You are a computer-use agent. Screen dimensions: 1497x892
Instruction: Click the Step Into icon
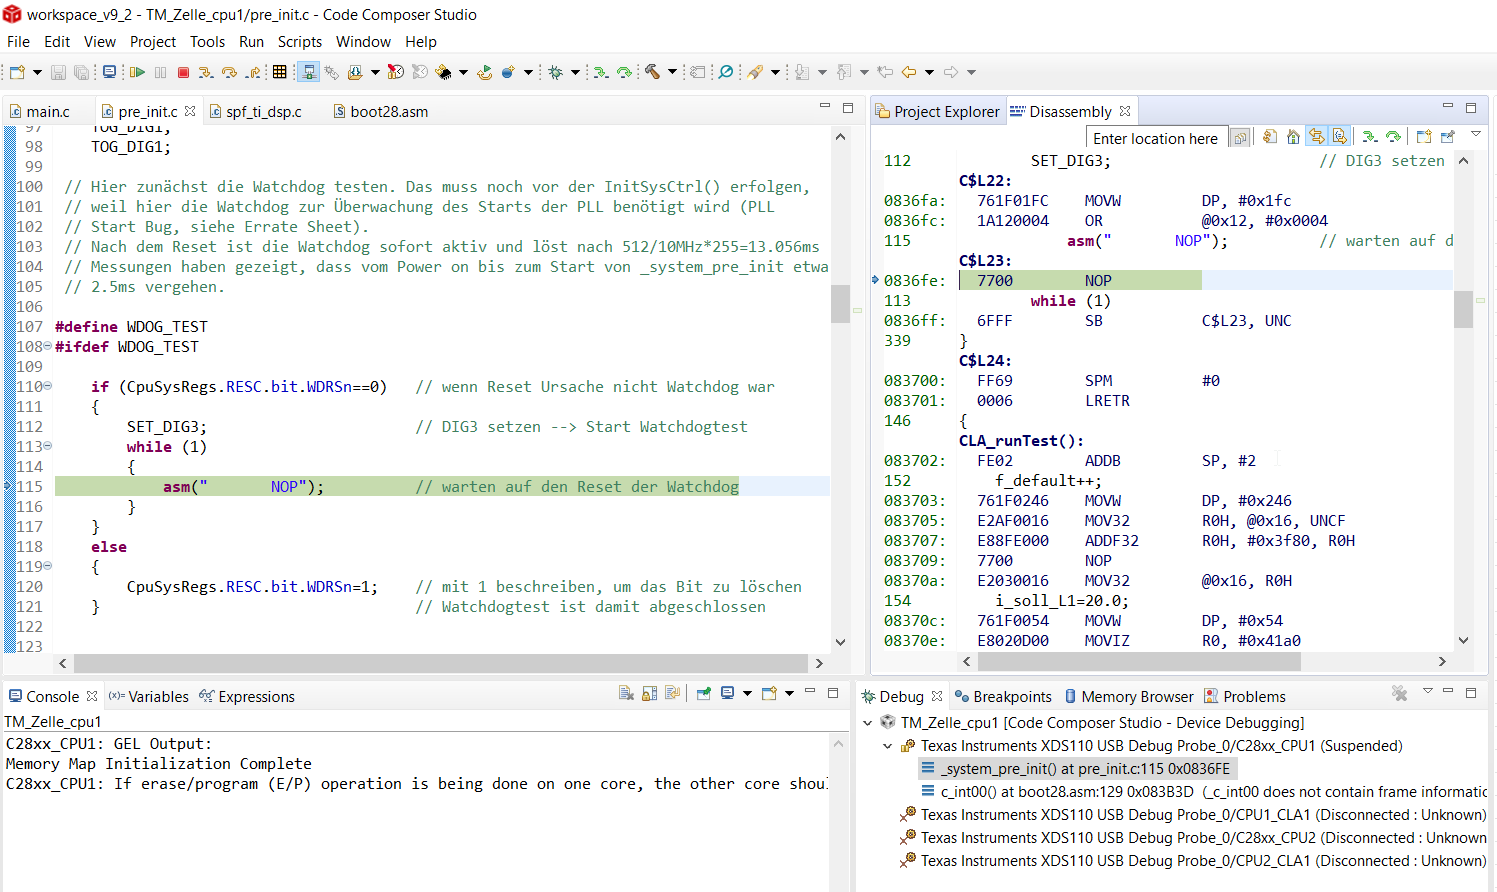[205, 72]
